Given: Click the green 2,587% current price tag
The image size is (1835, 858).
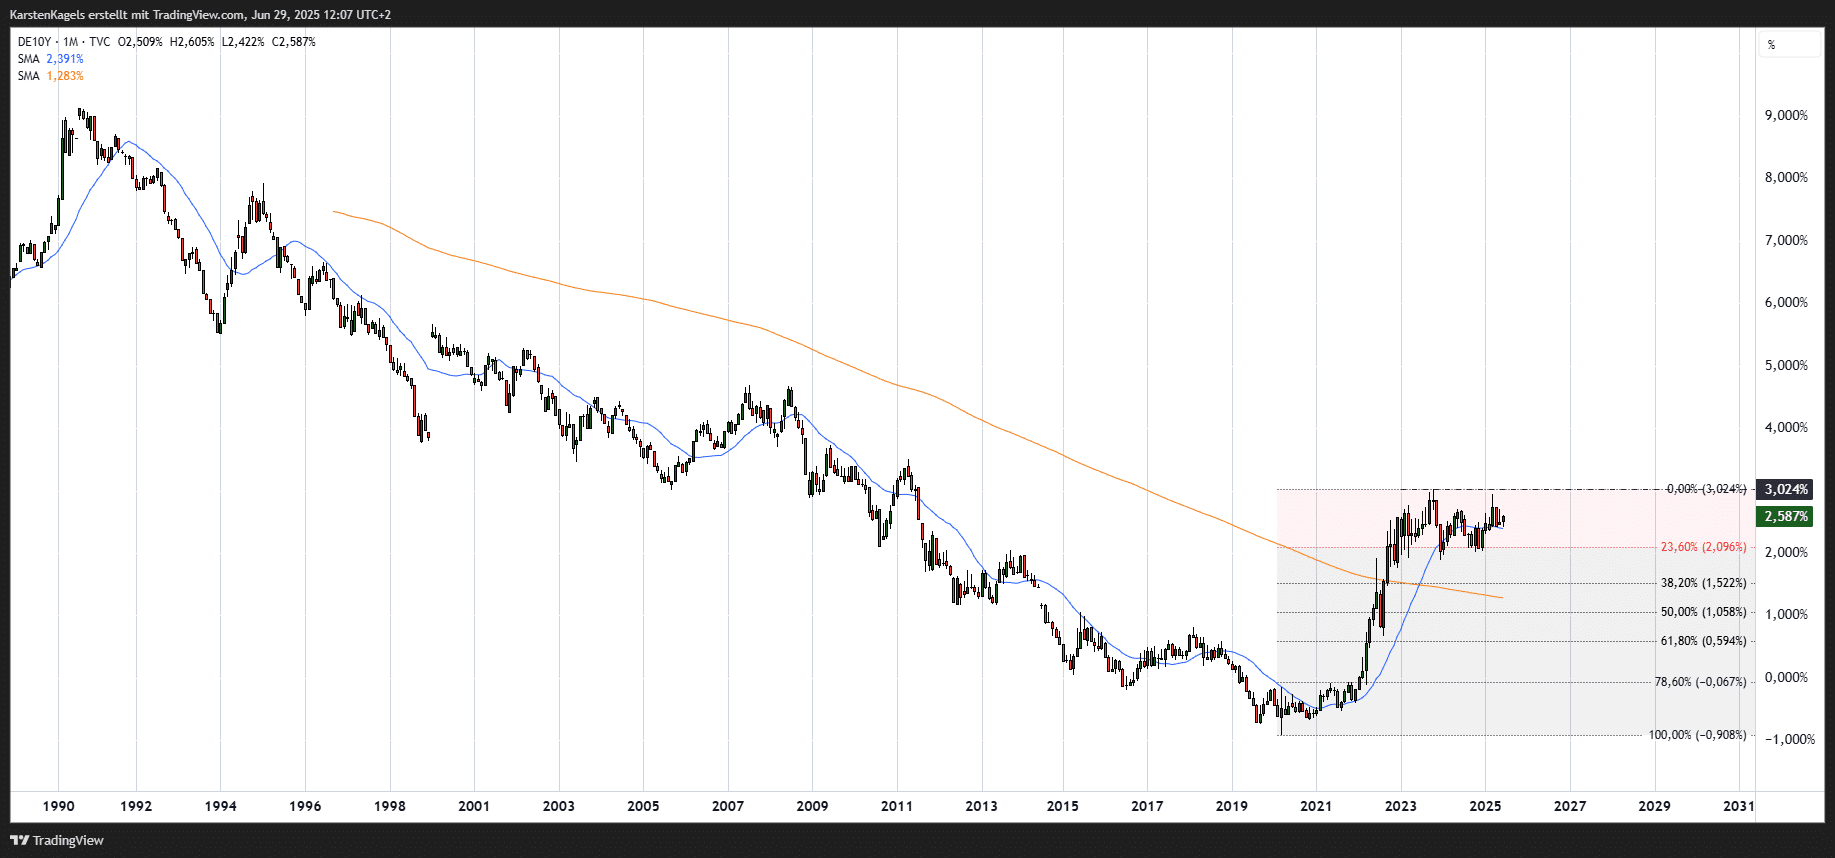Looking at the screenshot, I should point(1785,516).
